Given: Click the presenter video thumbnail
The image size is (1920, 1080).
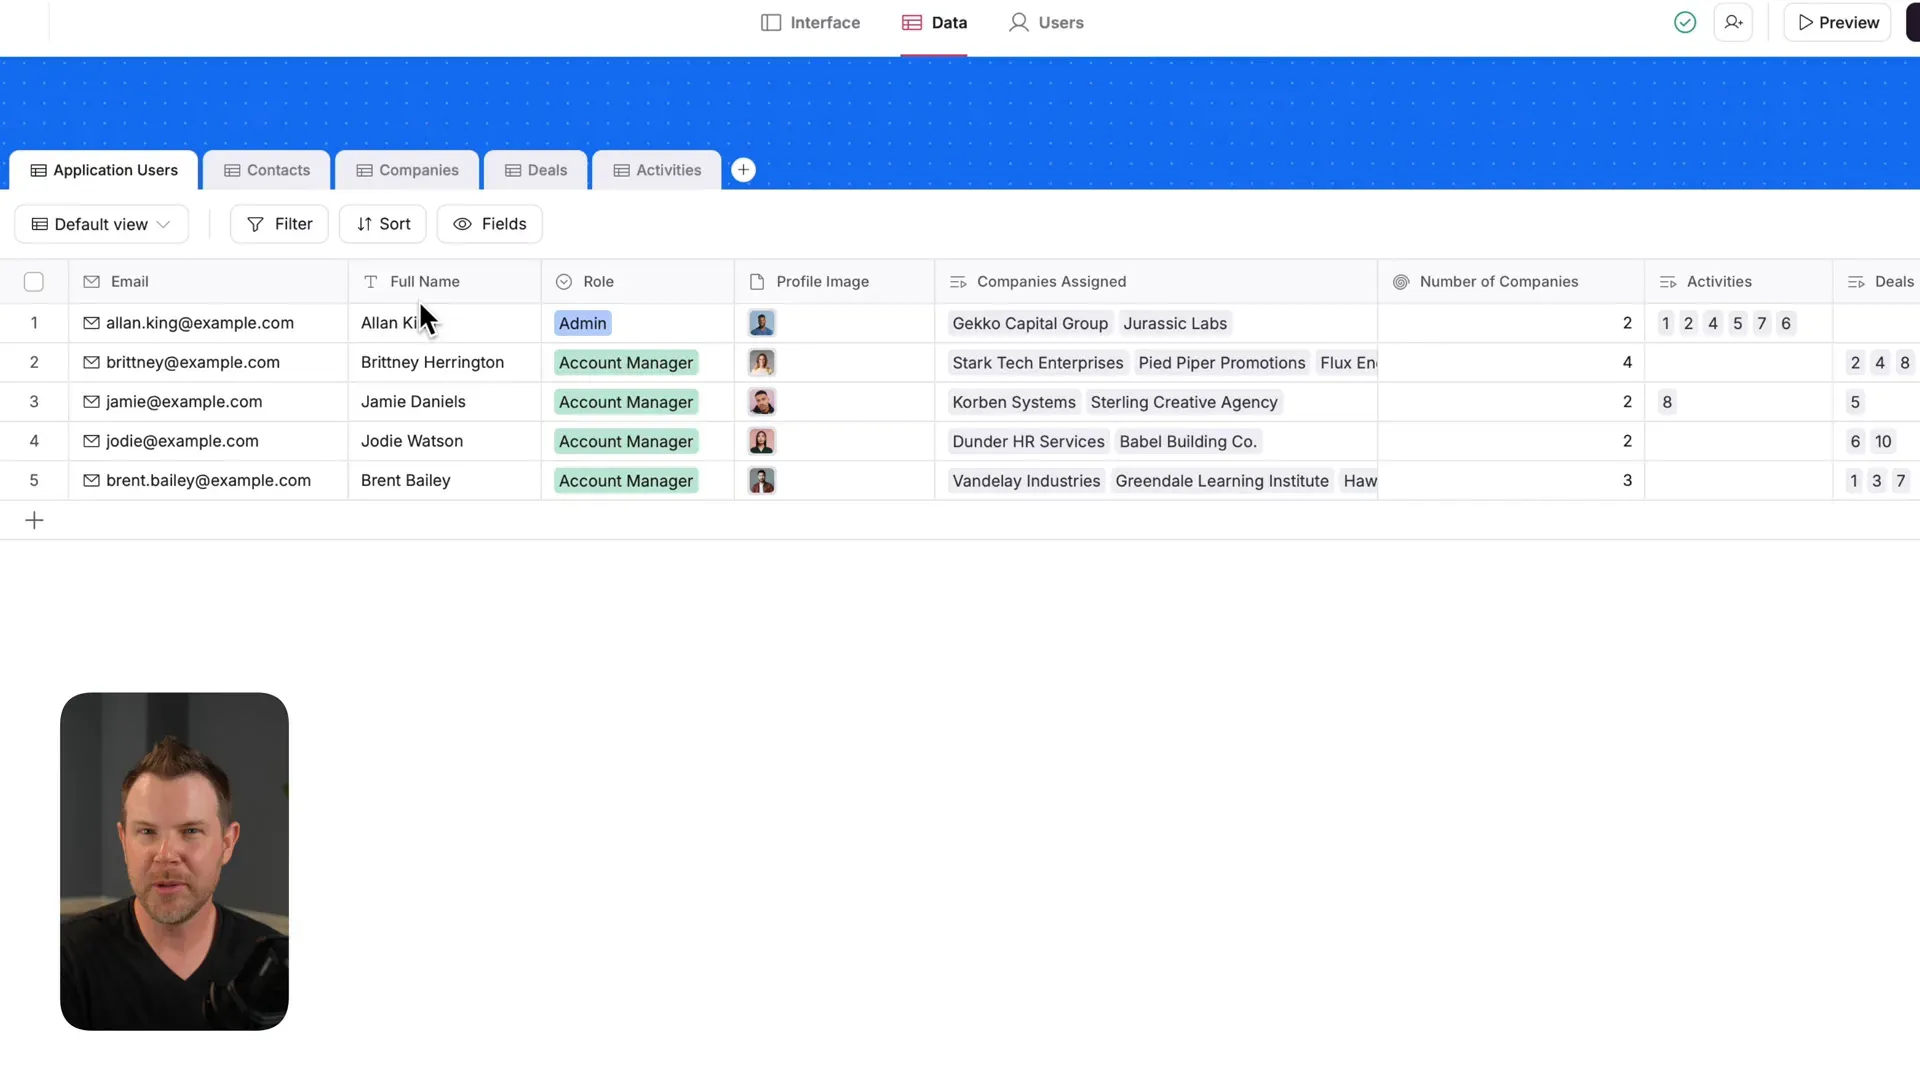Looking at the screenshot, I should tap(174, 861).
